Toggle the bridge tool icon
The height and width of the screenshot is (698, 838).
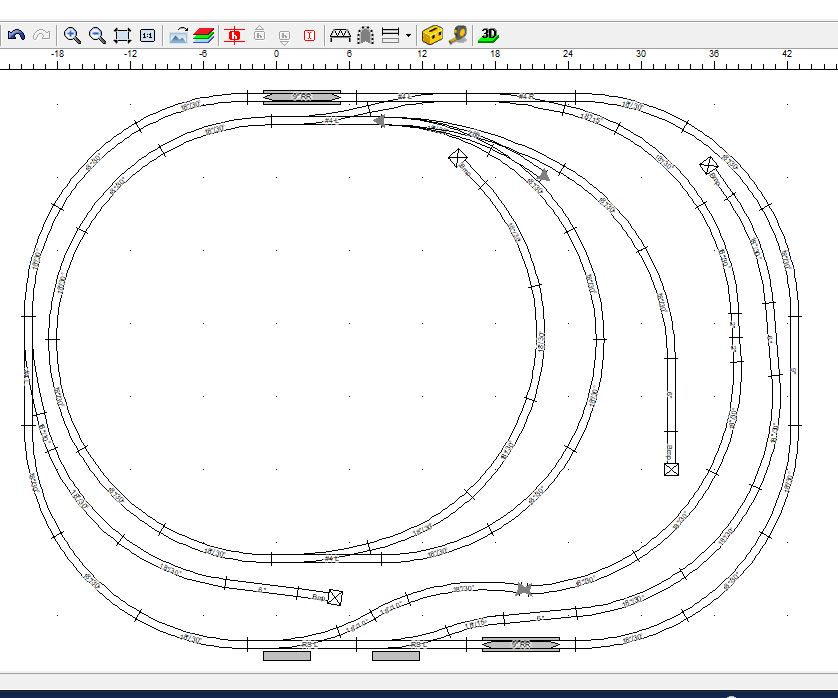(340, 35)
